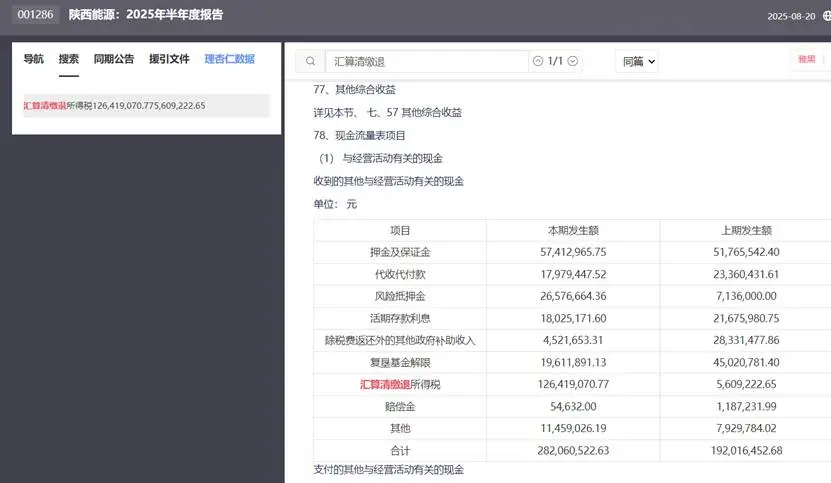
Task: Click the total 282,060,522.63
Action: (x=573, y=451)
